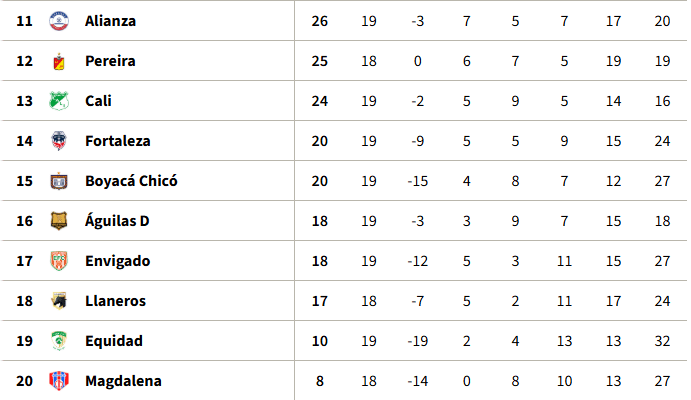Image resolution: width=691 pixels, height=400 pixels.
Task: Click position number 16 in the table
Action: 24,221
